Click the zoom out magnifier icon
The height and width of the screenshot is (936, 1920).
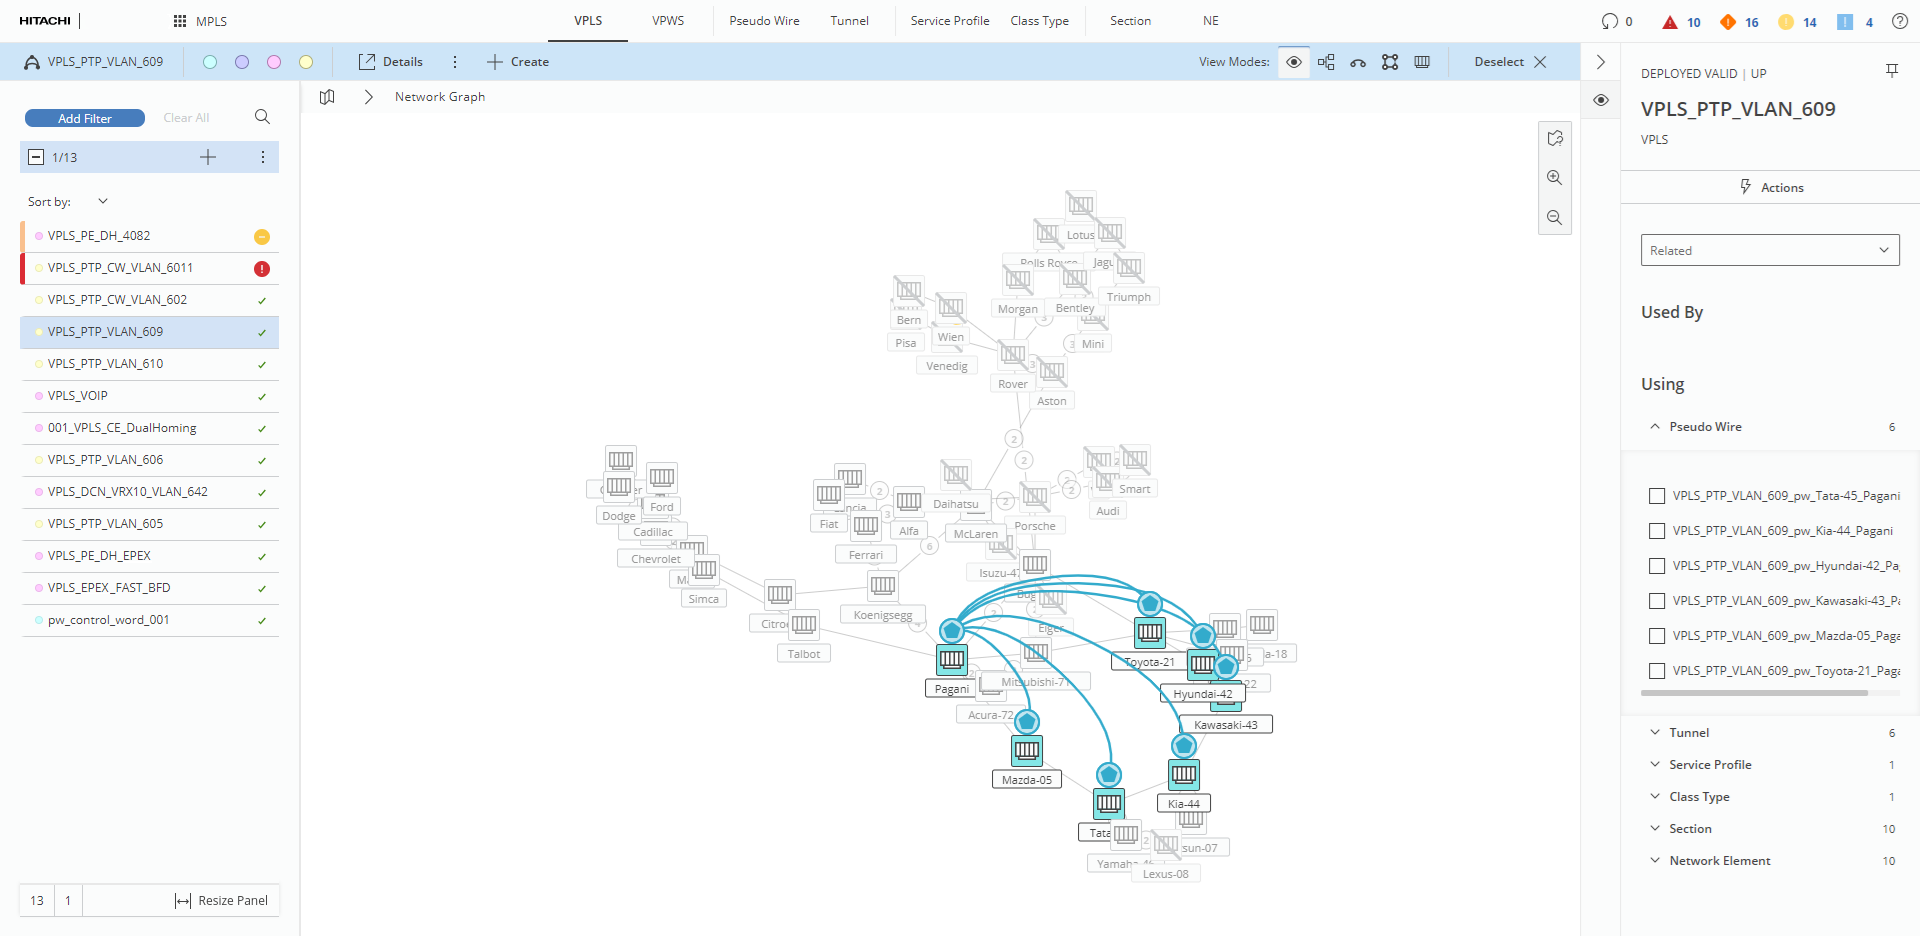[x=1554, y=218]
